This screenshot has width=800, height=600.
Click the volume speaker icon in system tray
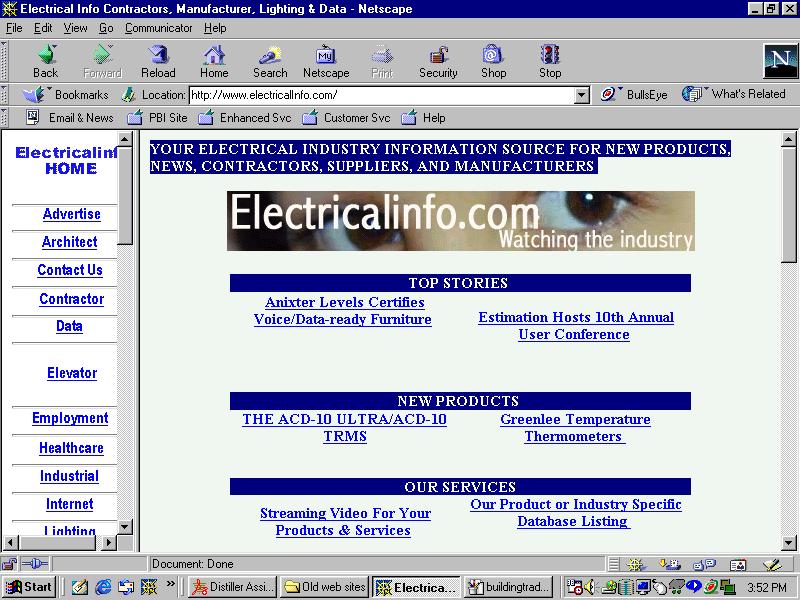[x=589, y=587]
